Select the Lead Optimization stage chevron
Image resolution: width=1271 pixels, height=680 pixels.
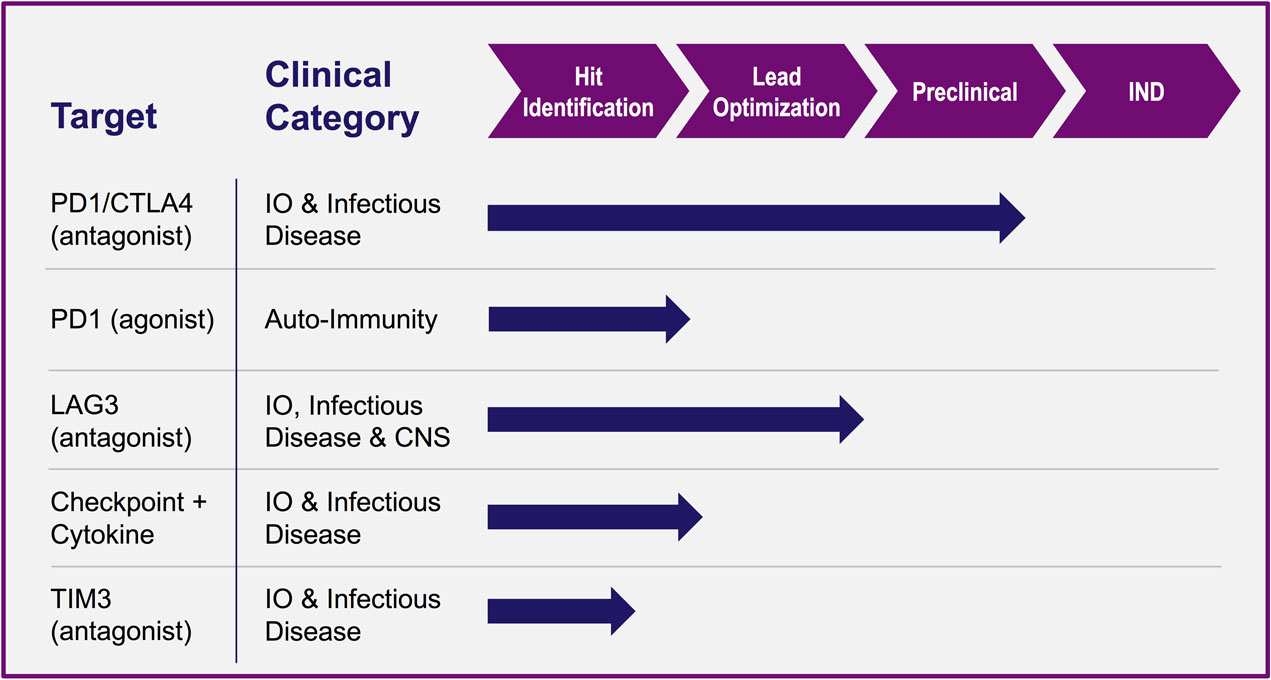[776, 91]
